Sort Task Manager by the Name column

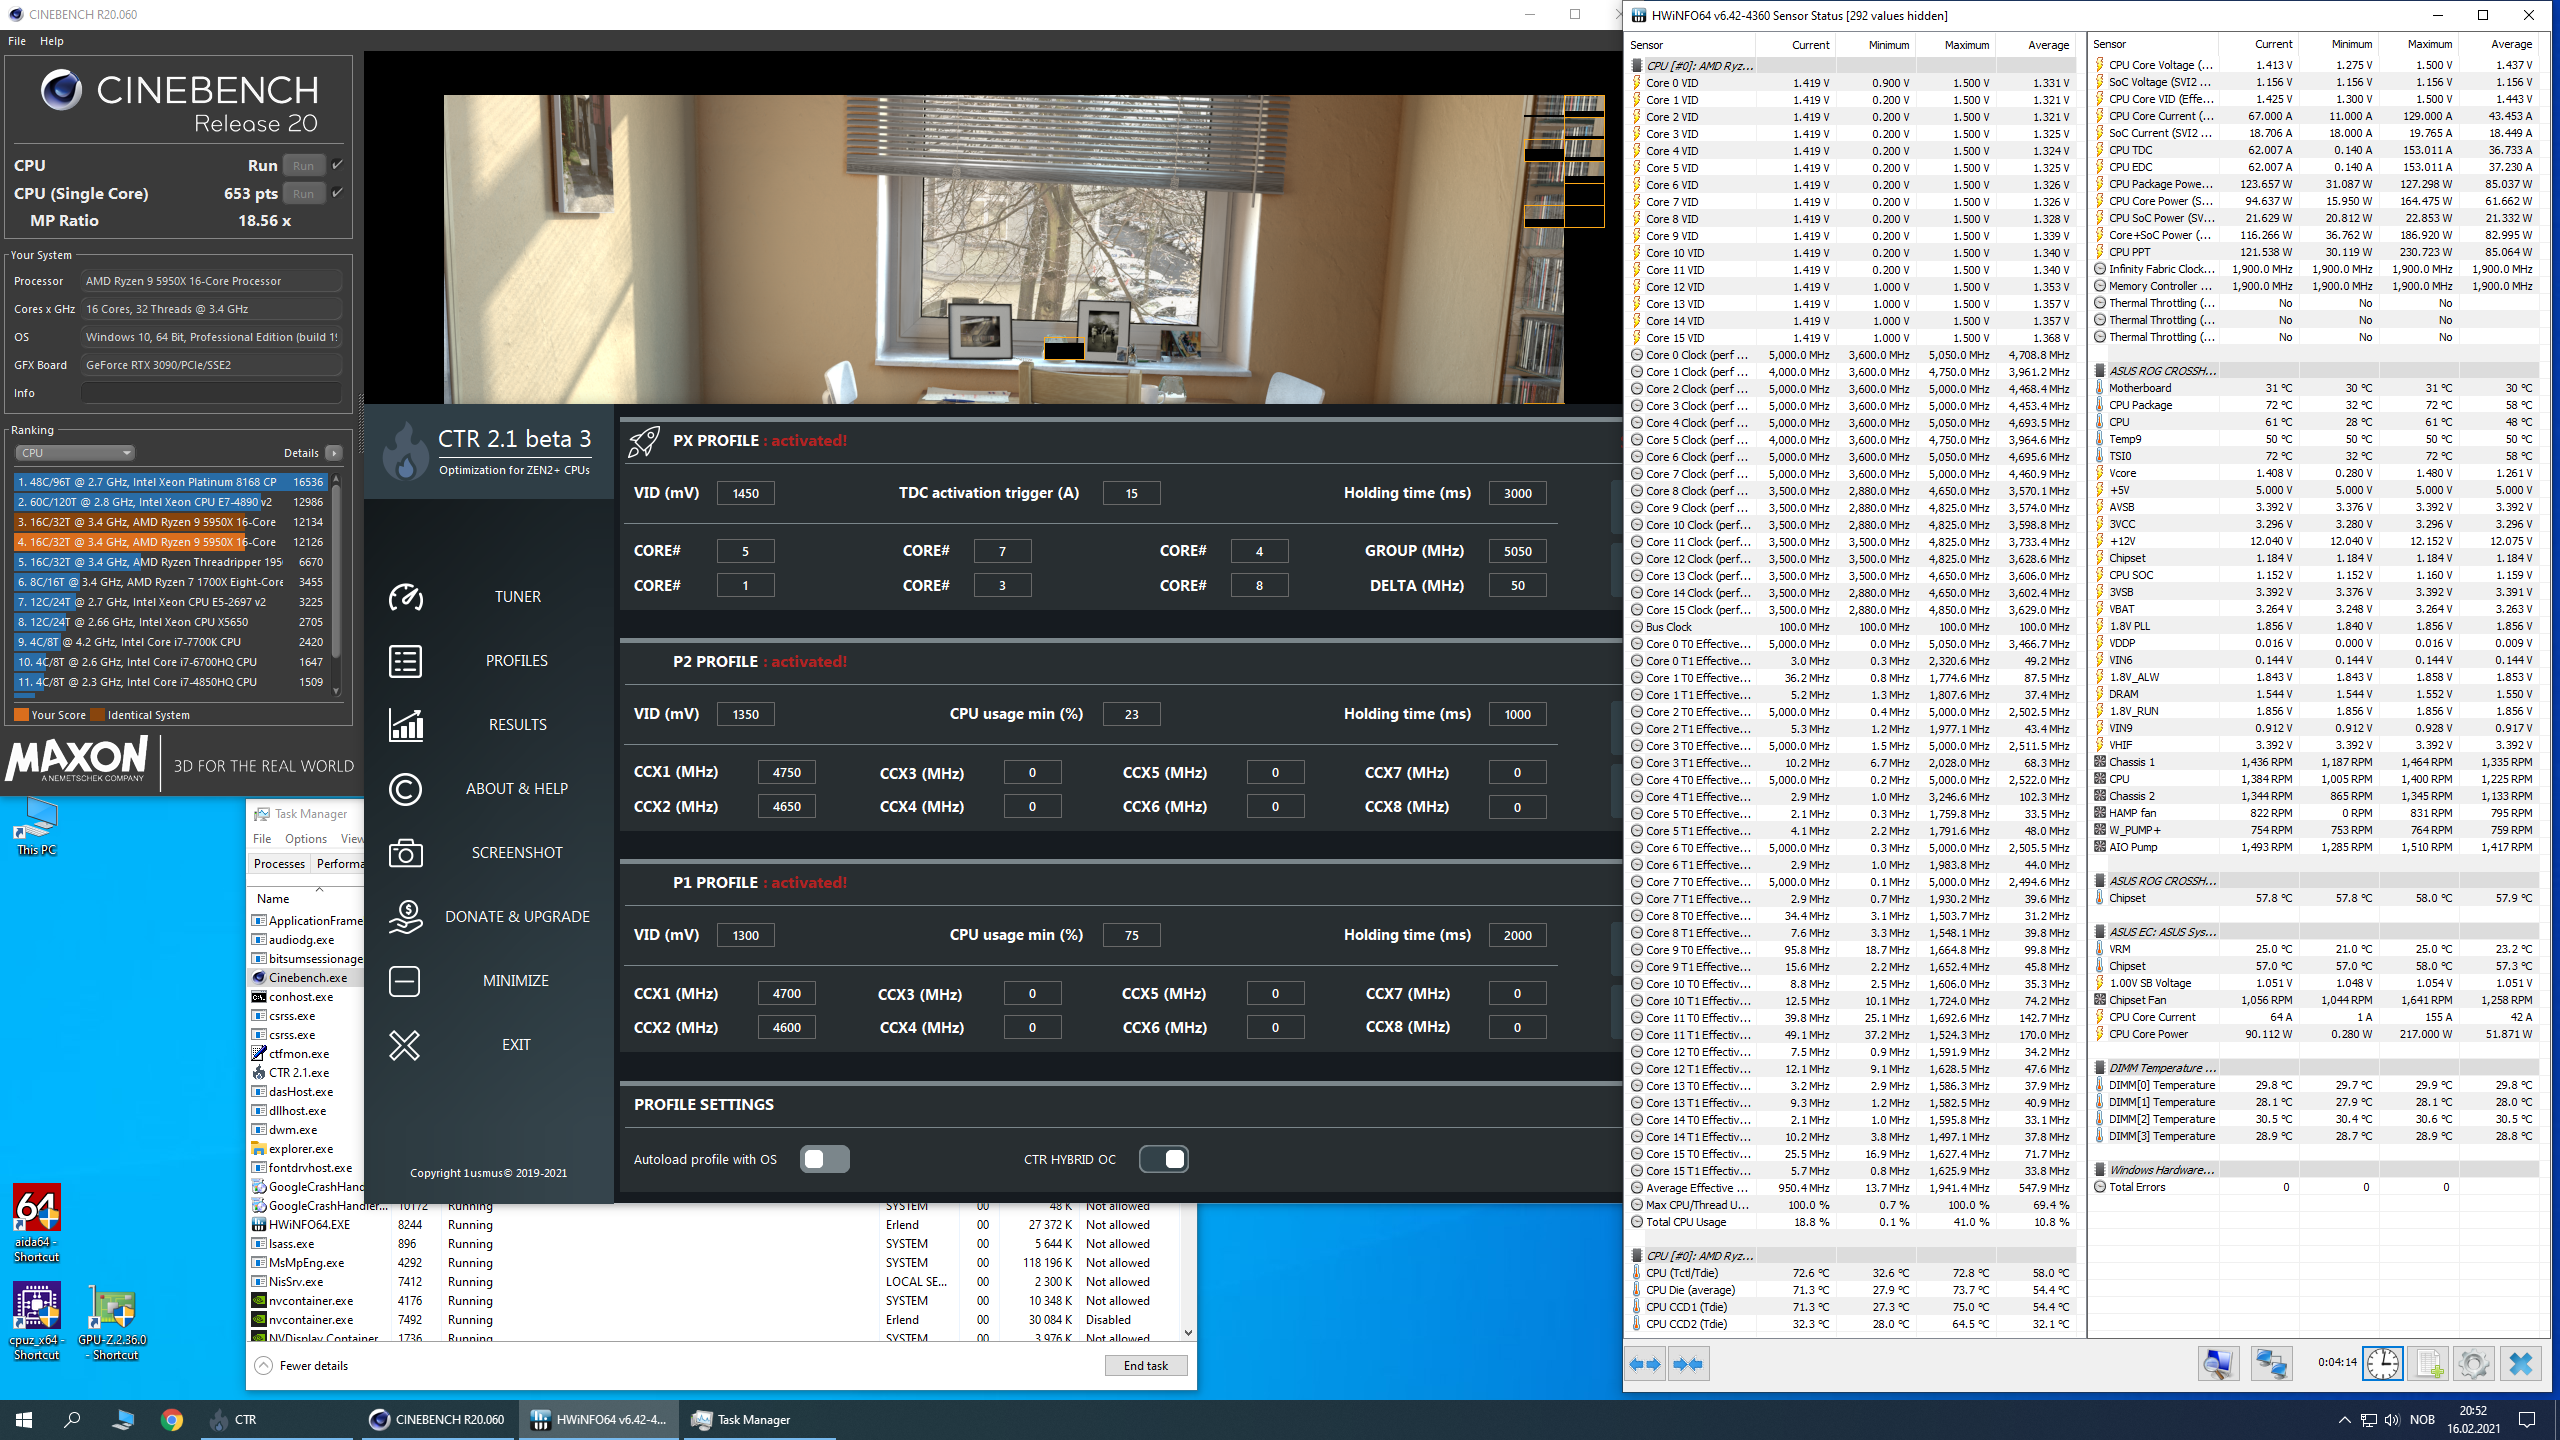pyautogui.click(x=273, y=899)
